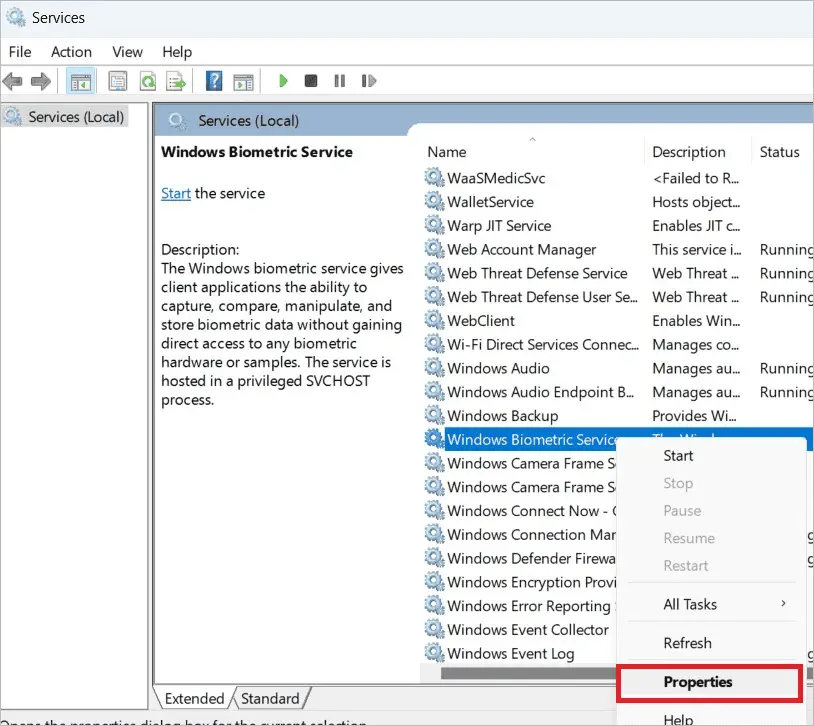Switch to the Extended tab

click(194, 698)
